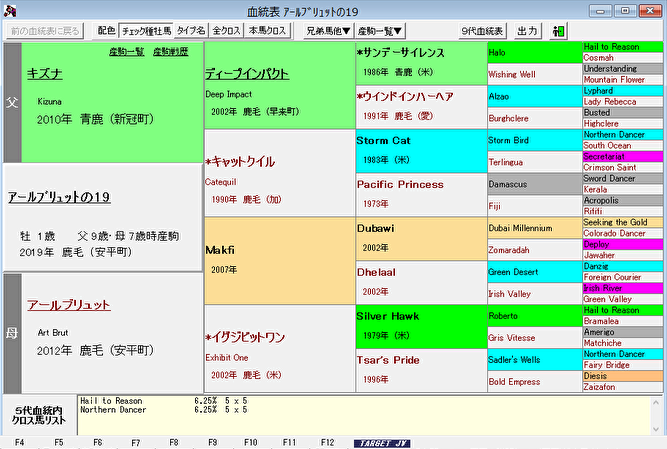Click the TARGET JV logo
Screen dimensions: 667x449
[x=382, y=443]
